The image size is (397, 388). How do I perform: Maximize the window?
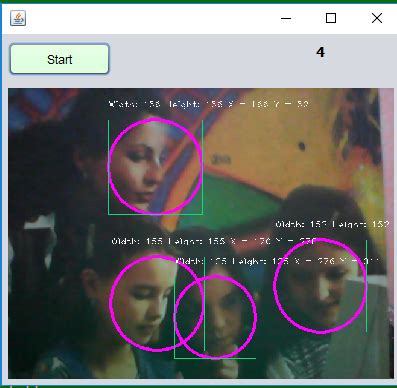point(331,18)
